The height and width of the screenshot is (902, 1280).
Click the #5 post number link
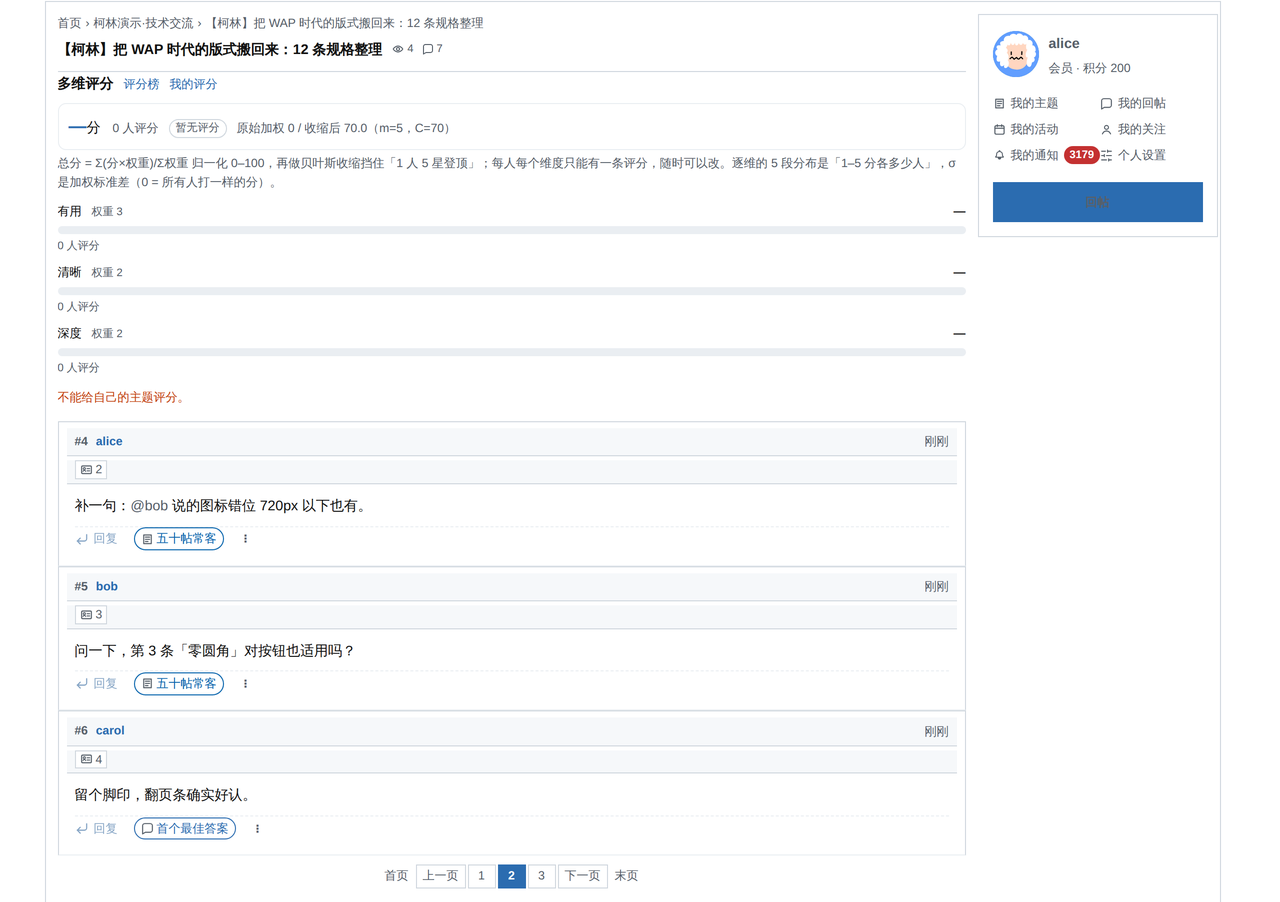81,586
